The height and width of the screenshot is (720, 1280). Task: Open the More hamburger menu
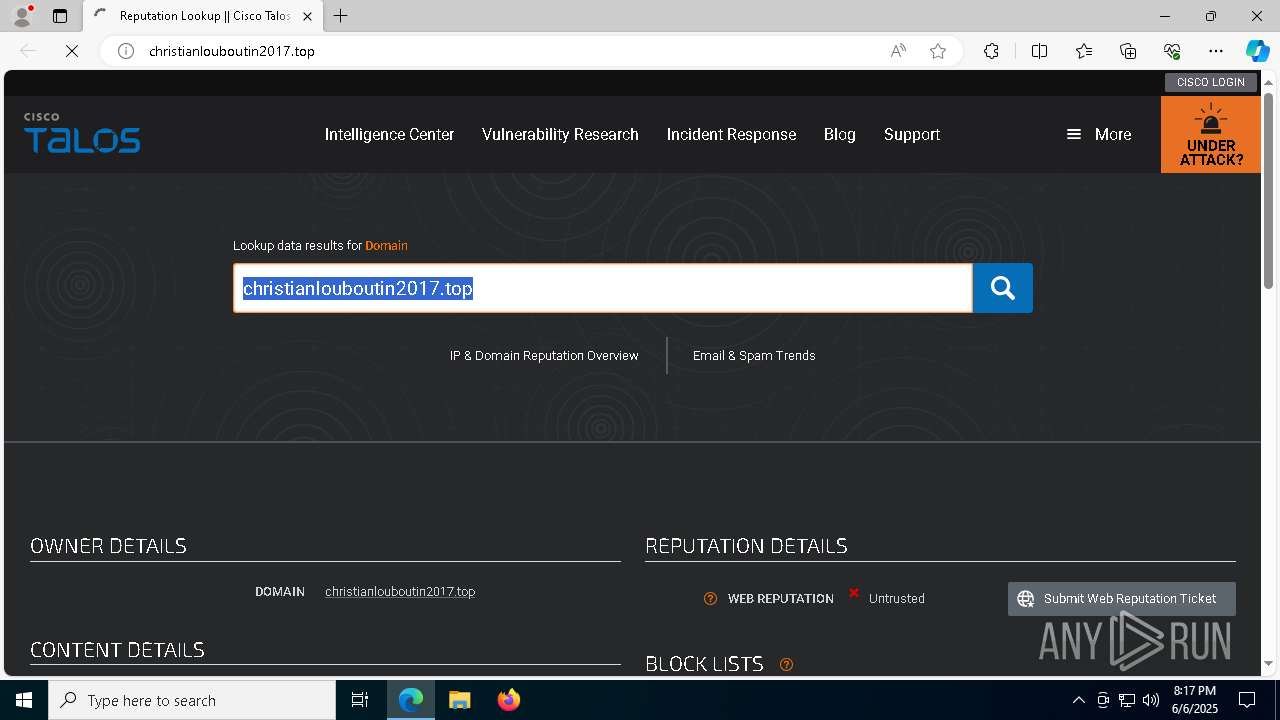pyautogui.click(x=1098, y=134)
